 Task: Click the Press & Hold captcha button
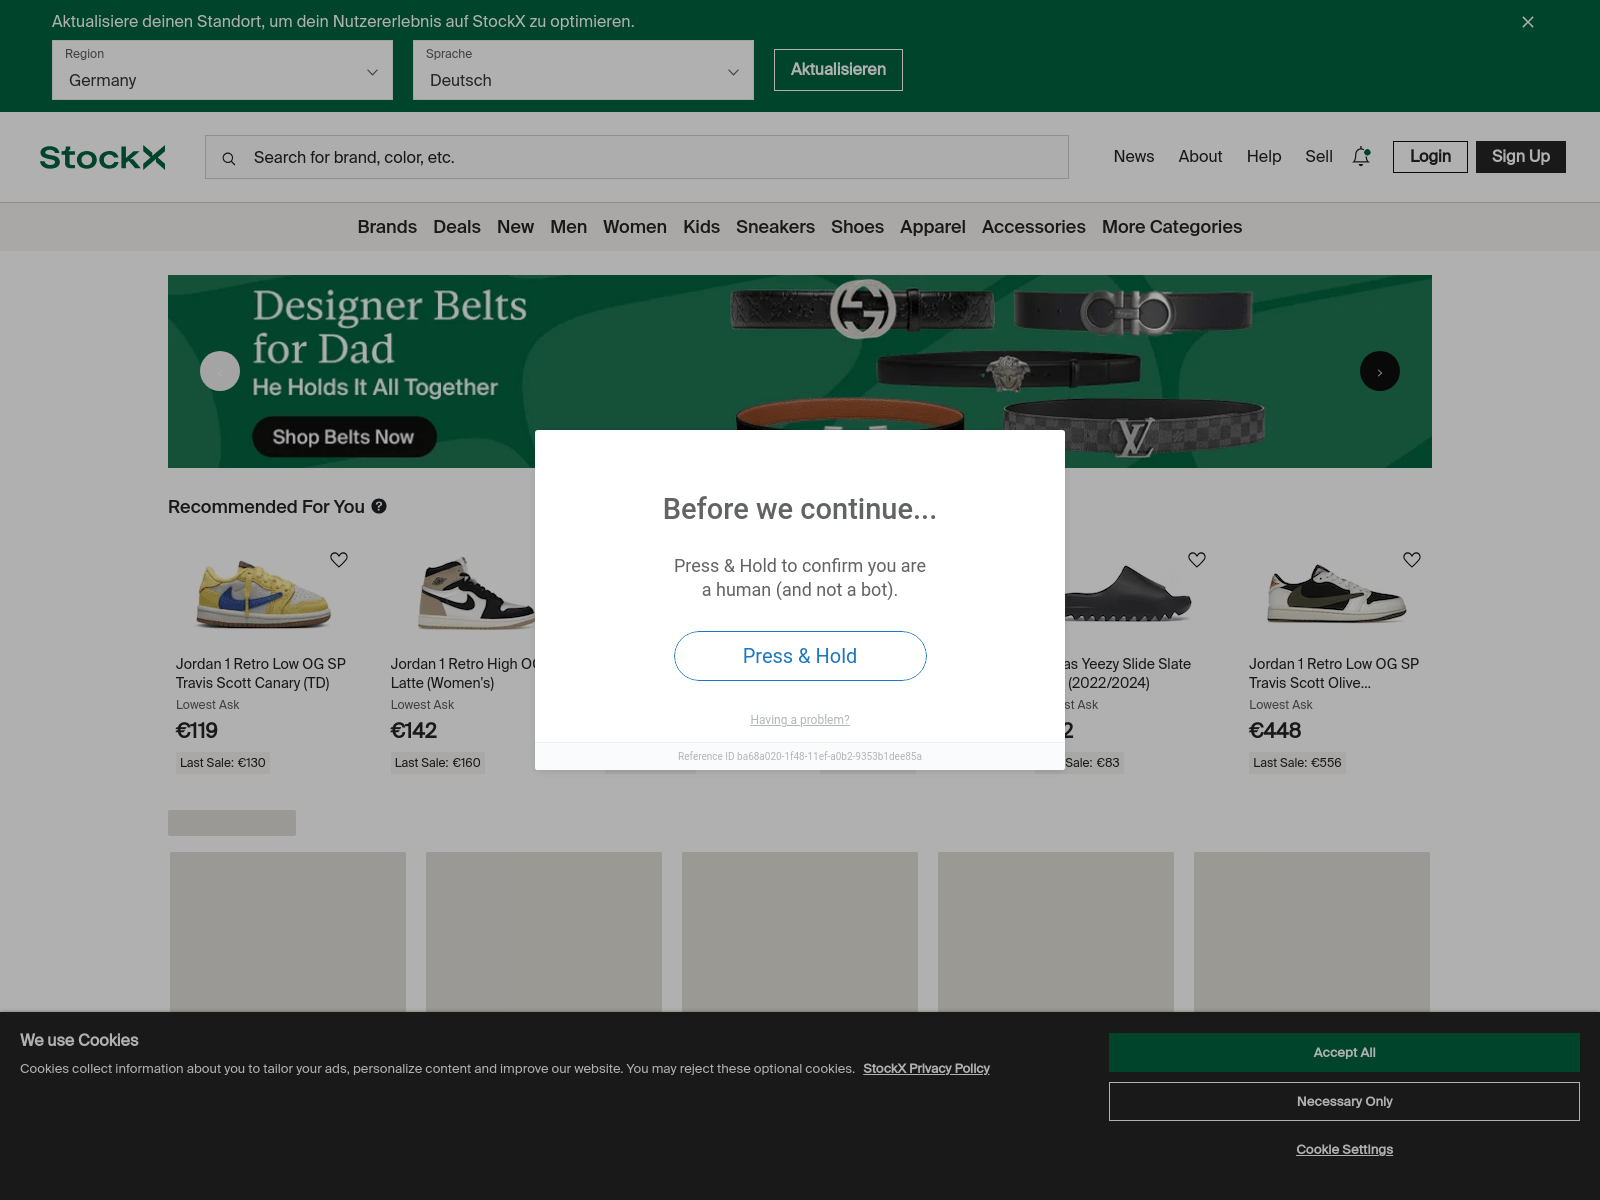tap(800, 656)
